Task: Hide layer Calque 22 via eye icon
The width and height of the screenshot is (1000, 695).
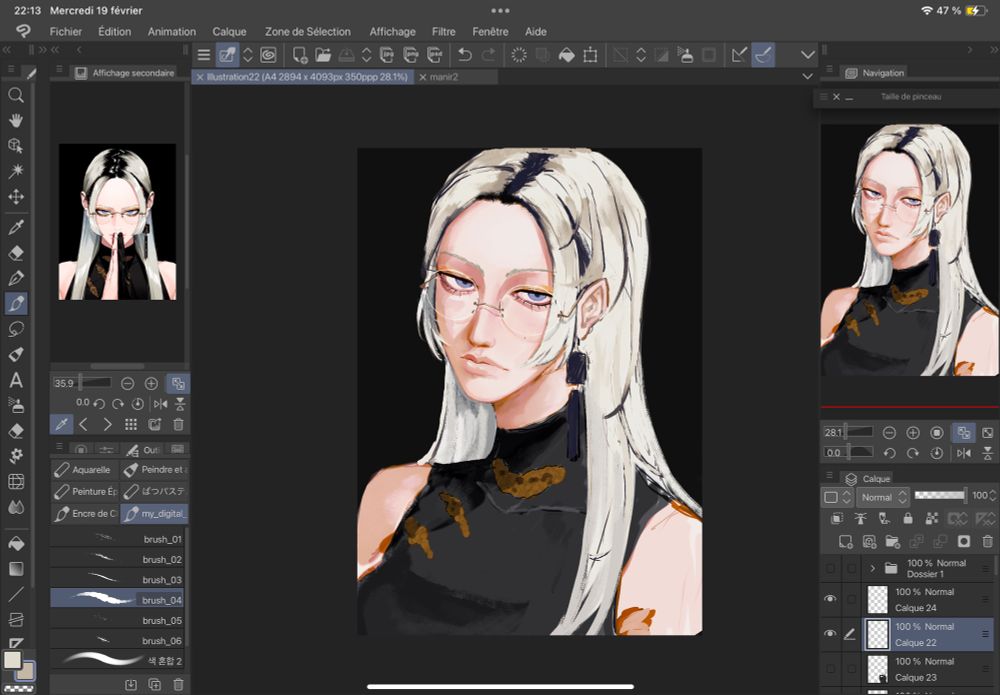Action: coord(830,634)
